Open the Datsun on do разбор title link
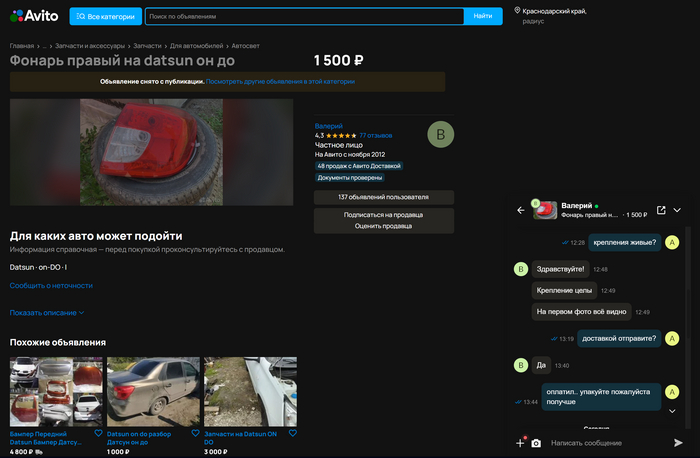 click(139, 438)
